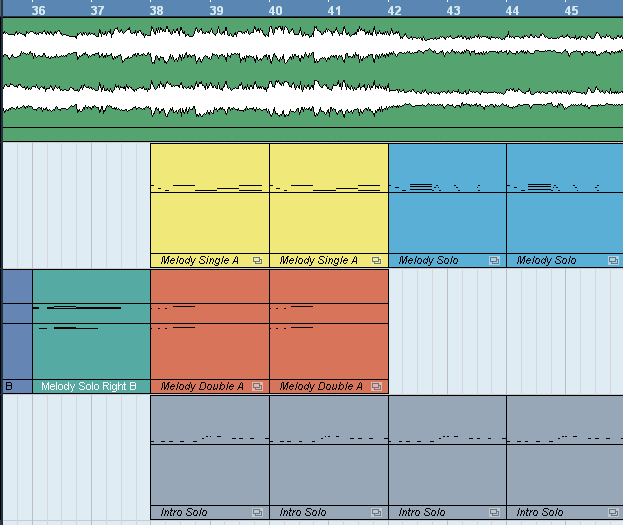Set position to bar 45 in ruler

click(571, 9)
